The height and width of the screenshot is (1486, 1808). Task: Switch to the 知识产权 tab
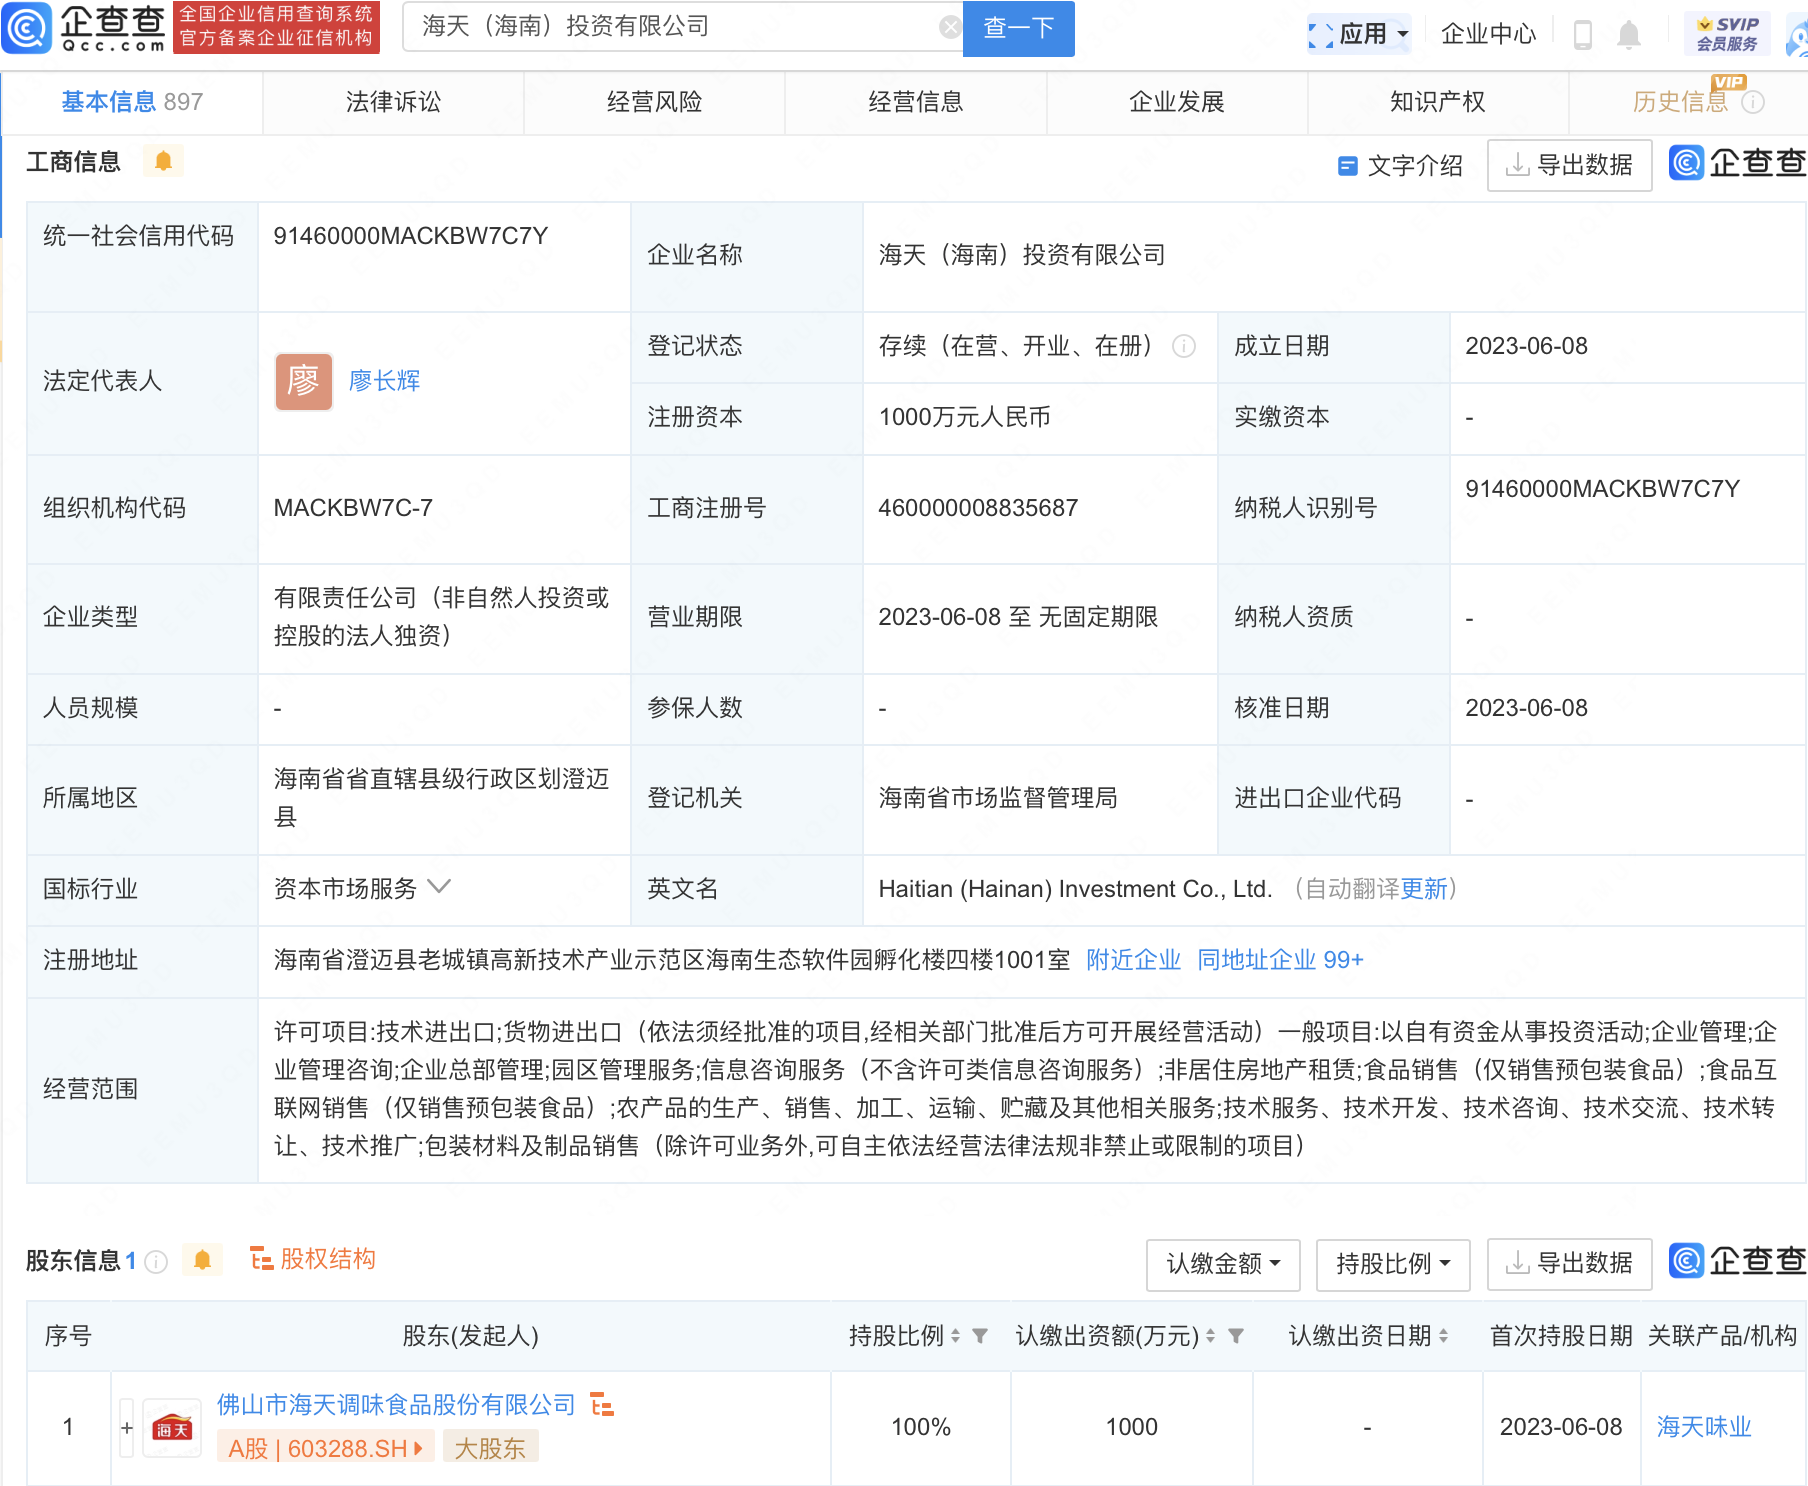click(x=1438, y=102)
